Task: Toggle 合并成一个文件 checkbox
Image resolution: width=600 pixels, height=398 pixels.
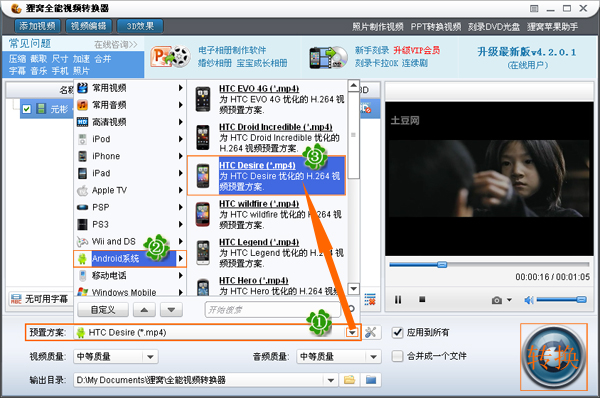Action: 398,356
